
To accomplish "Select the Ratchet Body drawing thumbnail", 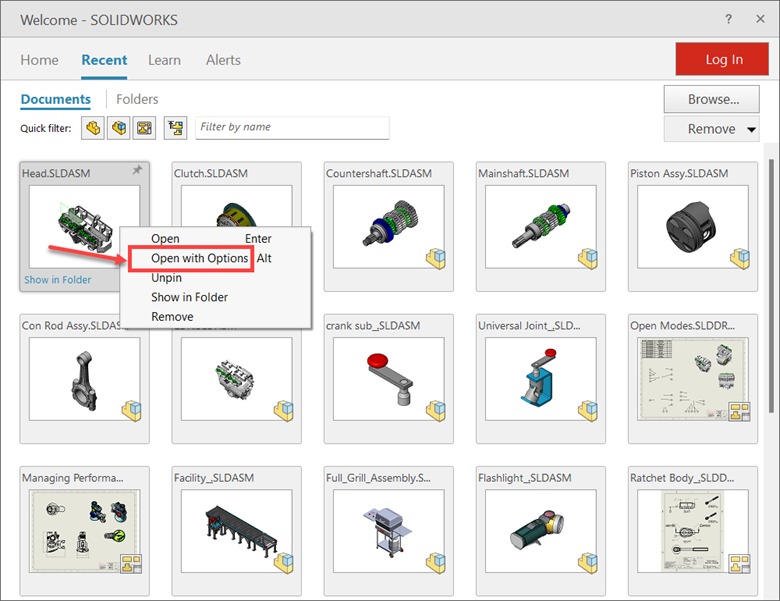I will click(693, 531).
